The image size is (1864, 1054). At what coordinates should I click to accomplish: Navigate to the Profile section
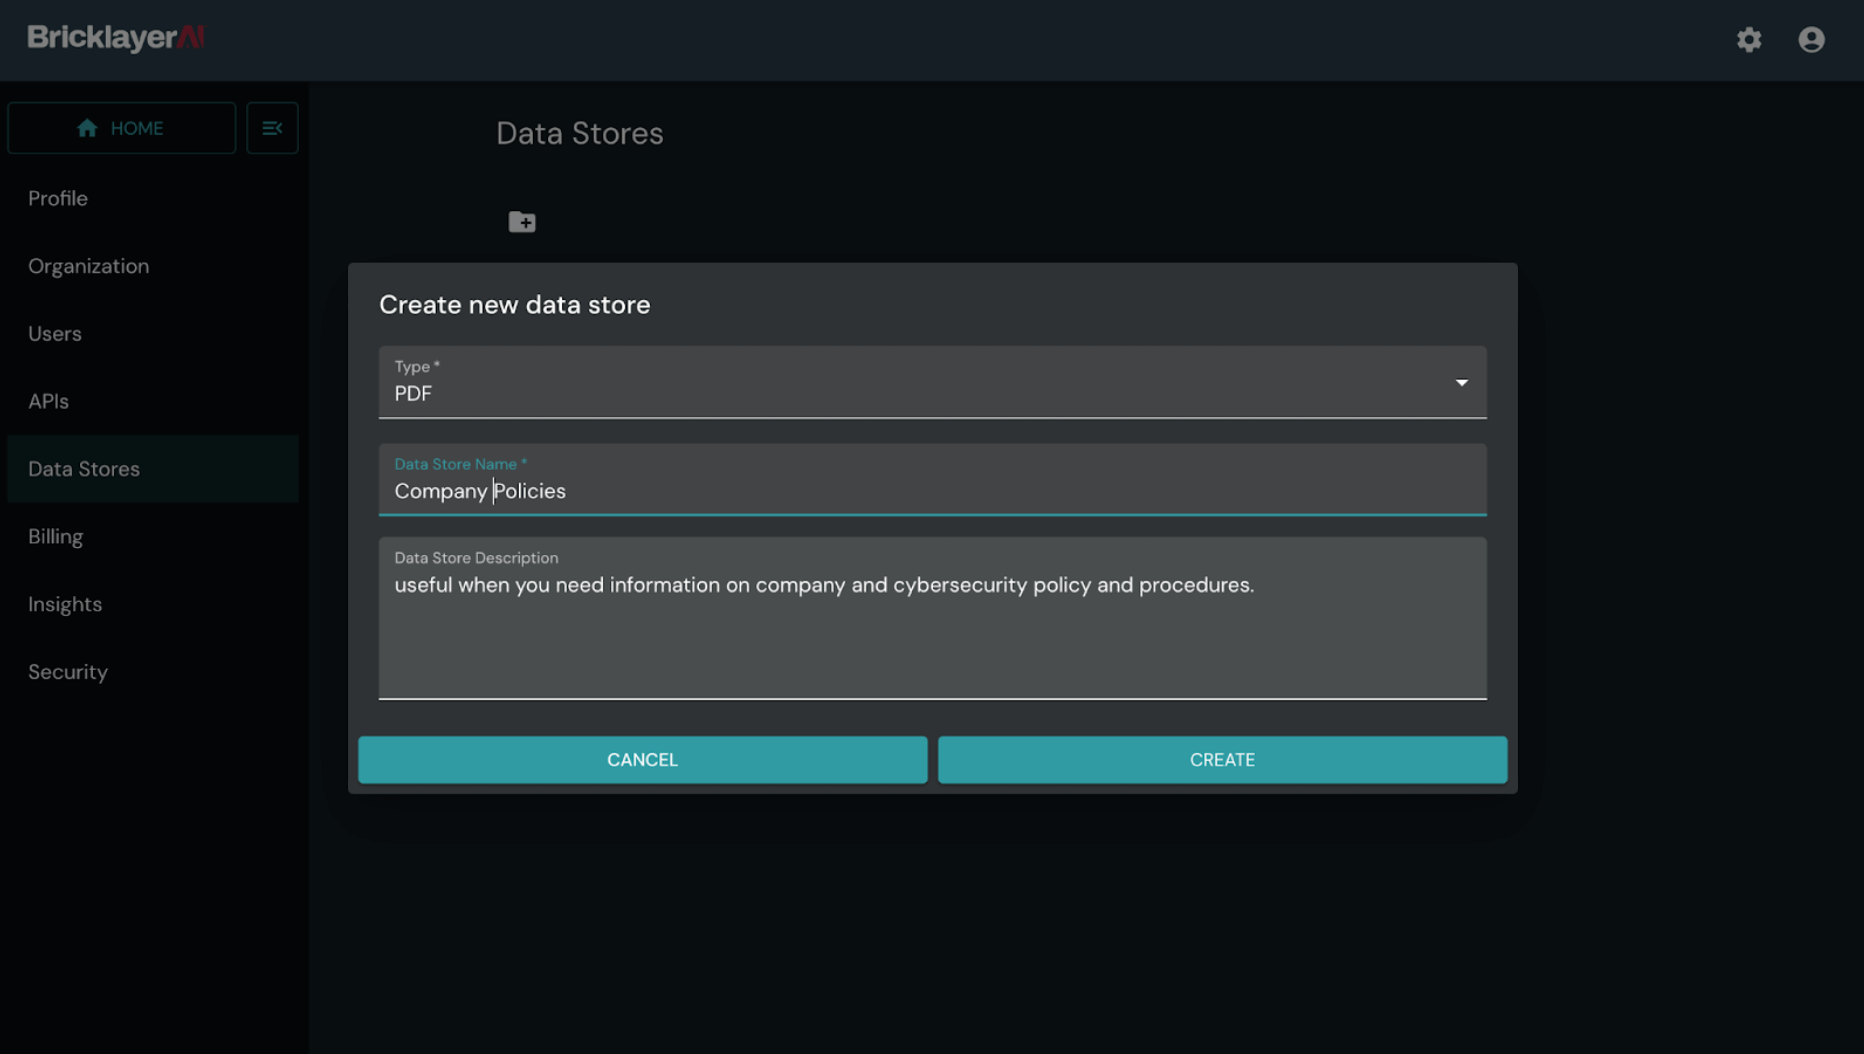point(57,198)
